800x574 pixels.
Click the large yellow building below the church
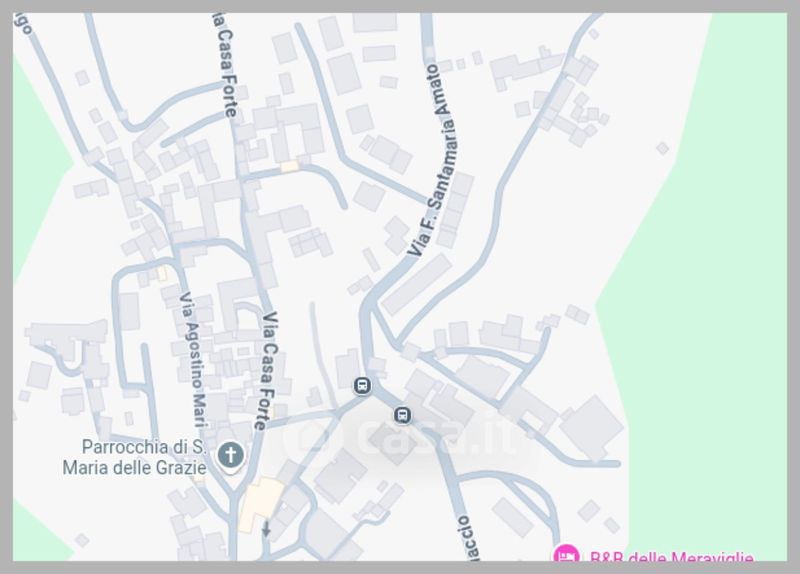tap(260, 504)
